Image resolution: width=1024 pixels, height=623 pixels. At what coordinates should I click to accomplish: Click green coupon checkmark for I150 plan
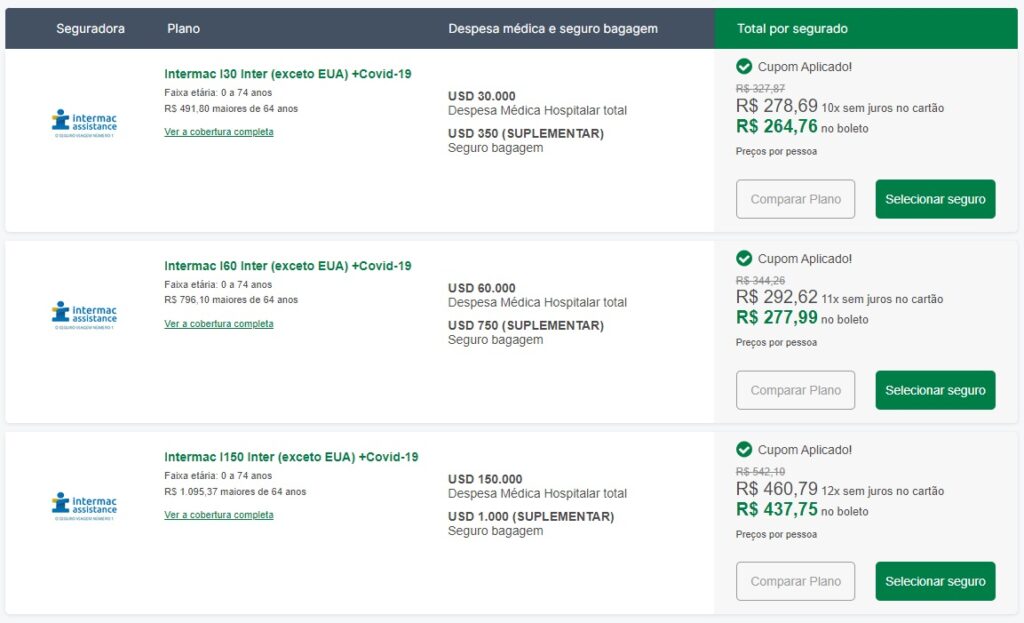[744, 450]
